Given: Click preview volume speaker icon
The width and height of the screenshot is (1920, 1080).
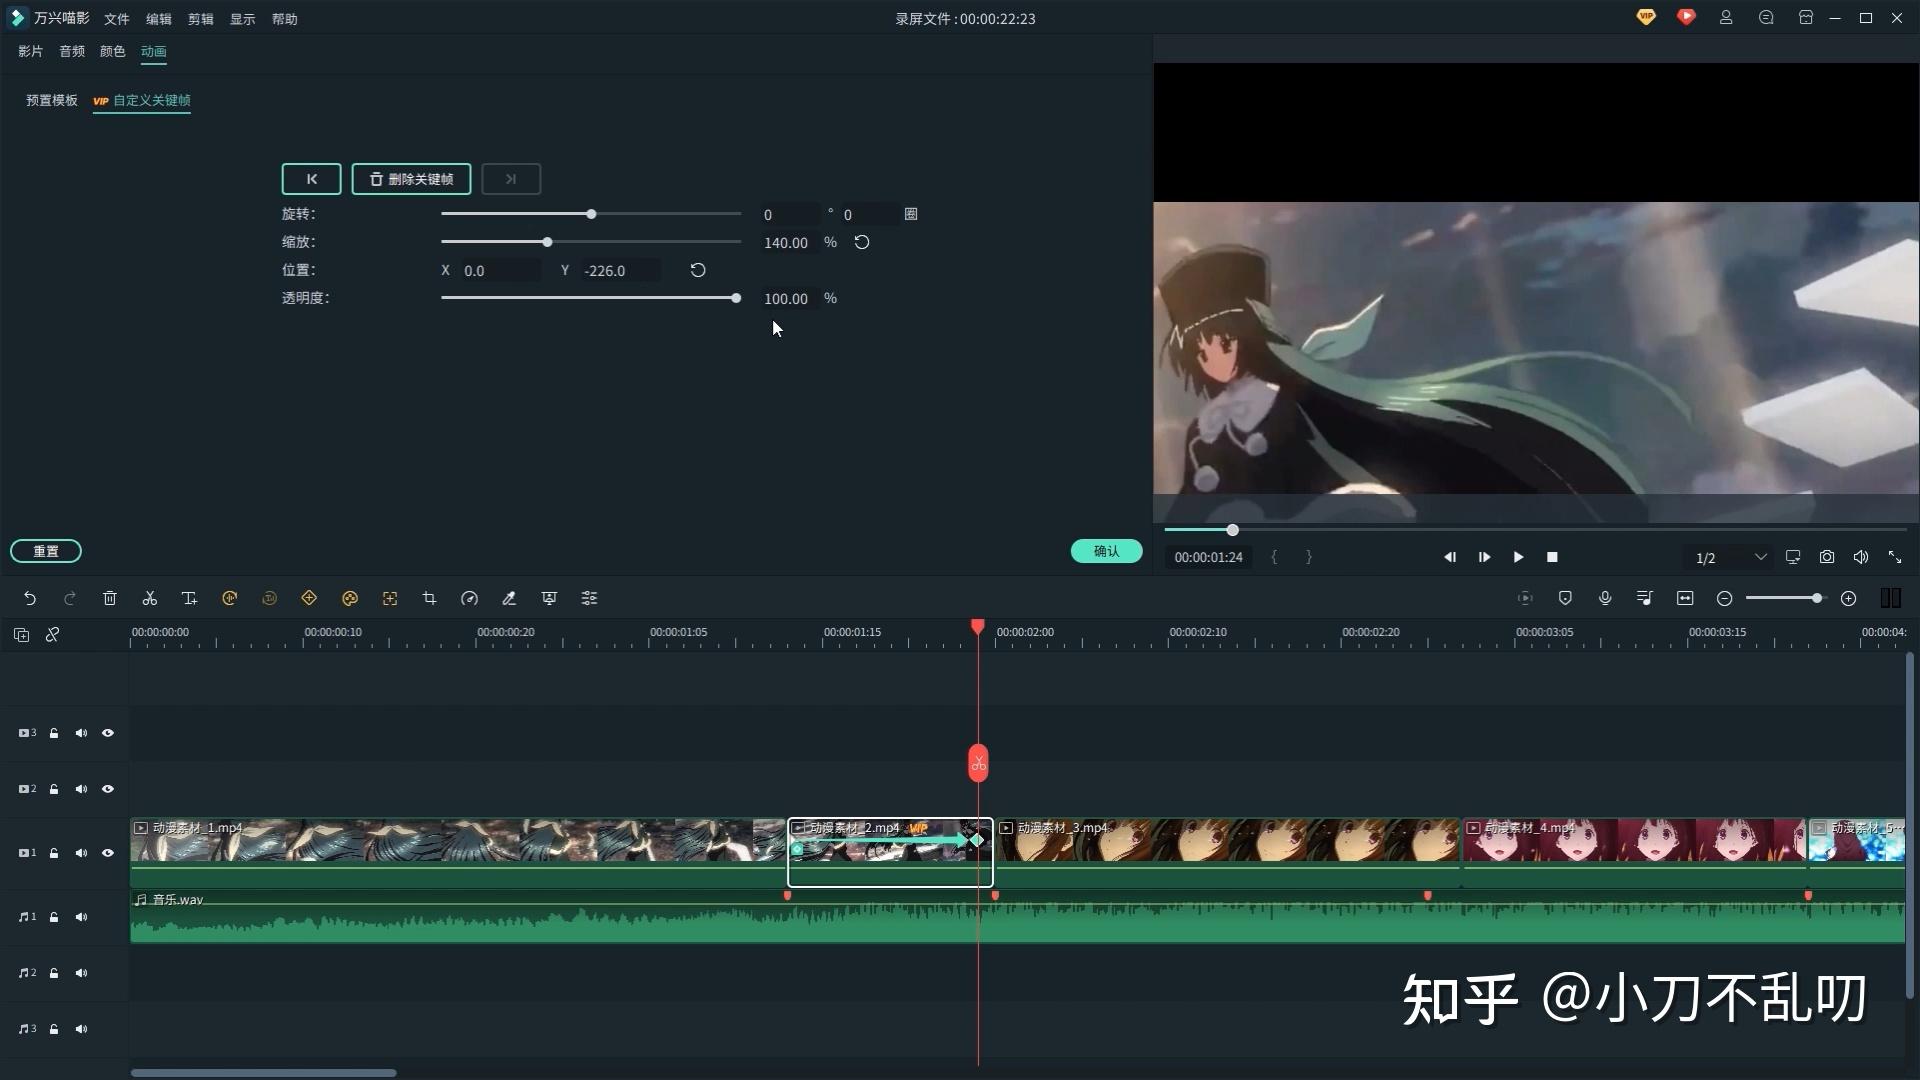Looking at the screenshot, I should click(x=1861, y=557).
